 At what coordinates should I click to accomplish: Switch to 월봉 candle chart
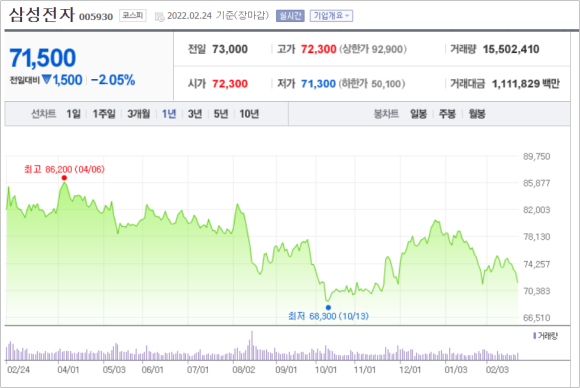[x=477, y=114]
